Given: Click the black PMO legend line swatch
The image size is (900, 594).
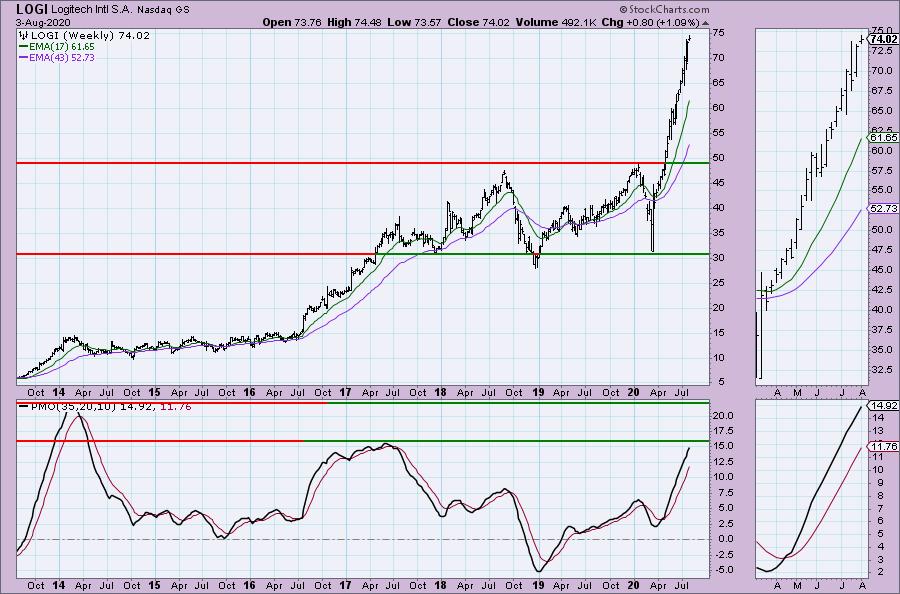Looking at the screenshot, I should coord(24,406).
